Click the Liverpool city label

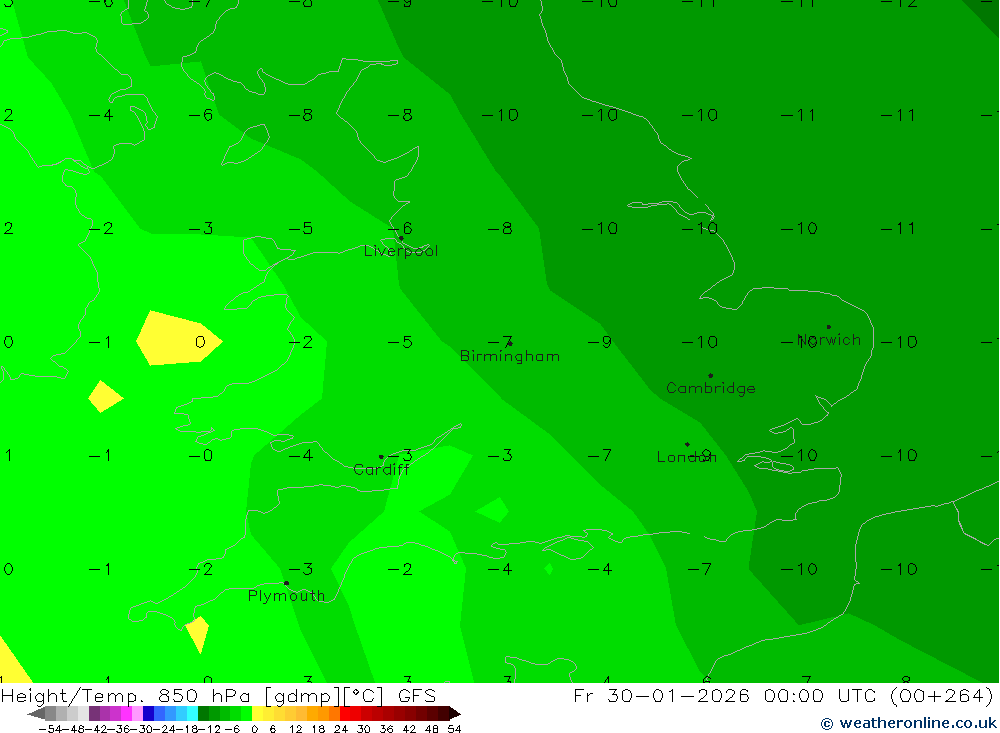(x=401, y=251)
